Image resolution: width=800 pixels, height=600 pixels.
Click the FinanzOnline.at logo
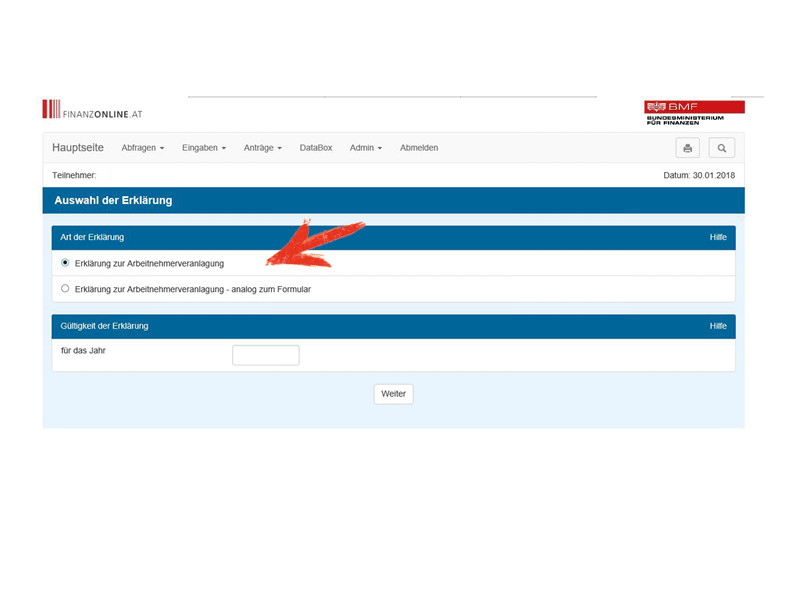coord(92,109)
